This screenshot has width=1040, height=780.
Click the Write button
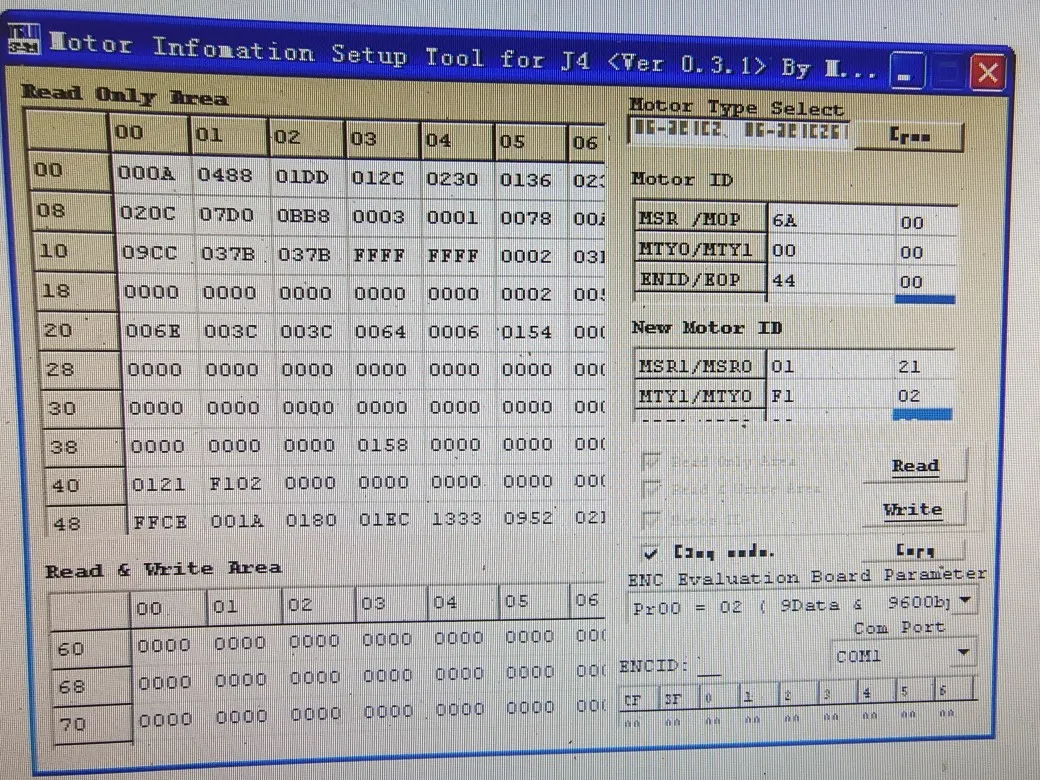(x=913, y=510)
